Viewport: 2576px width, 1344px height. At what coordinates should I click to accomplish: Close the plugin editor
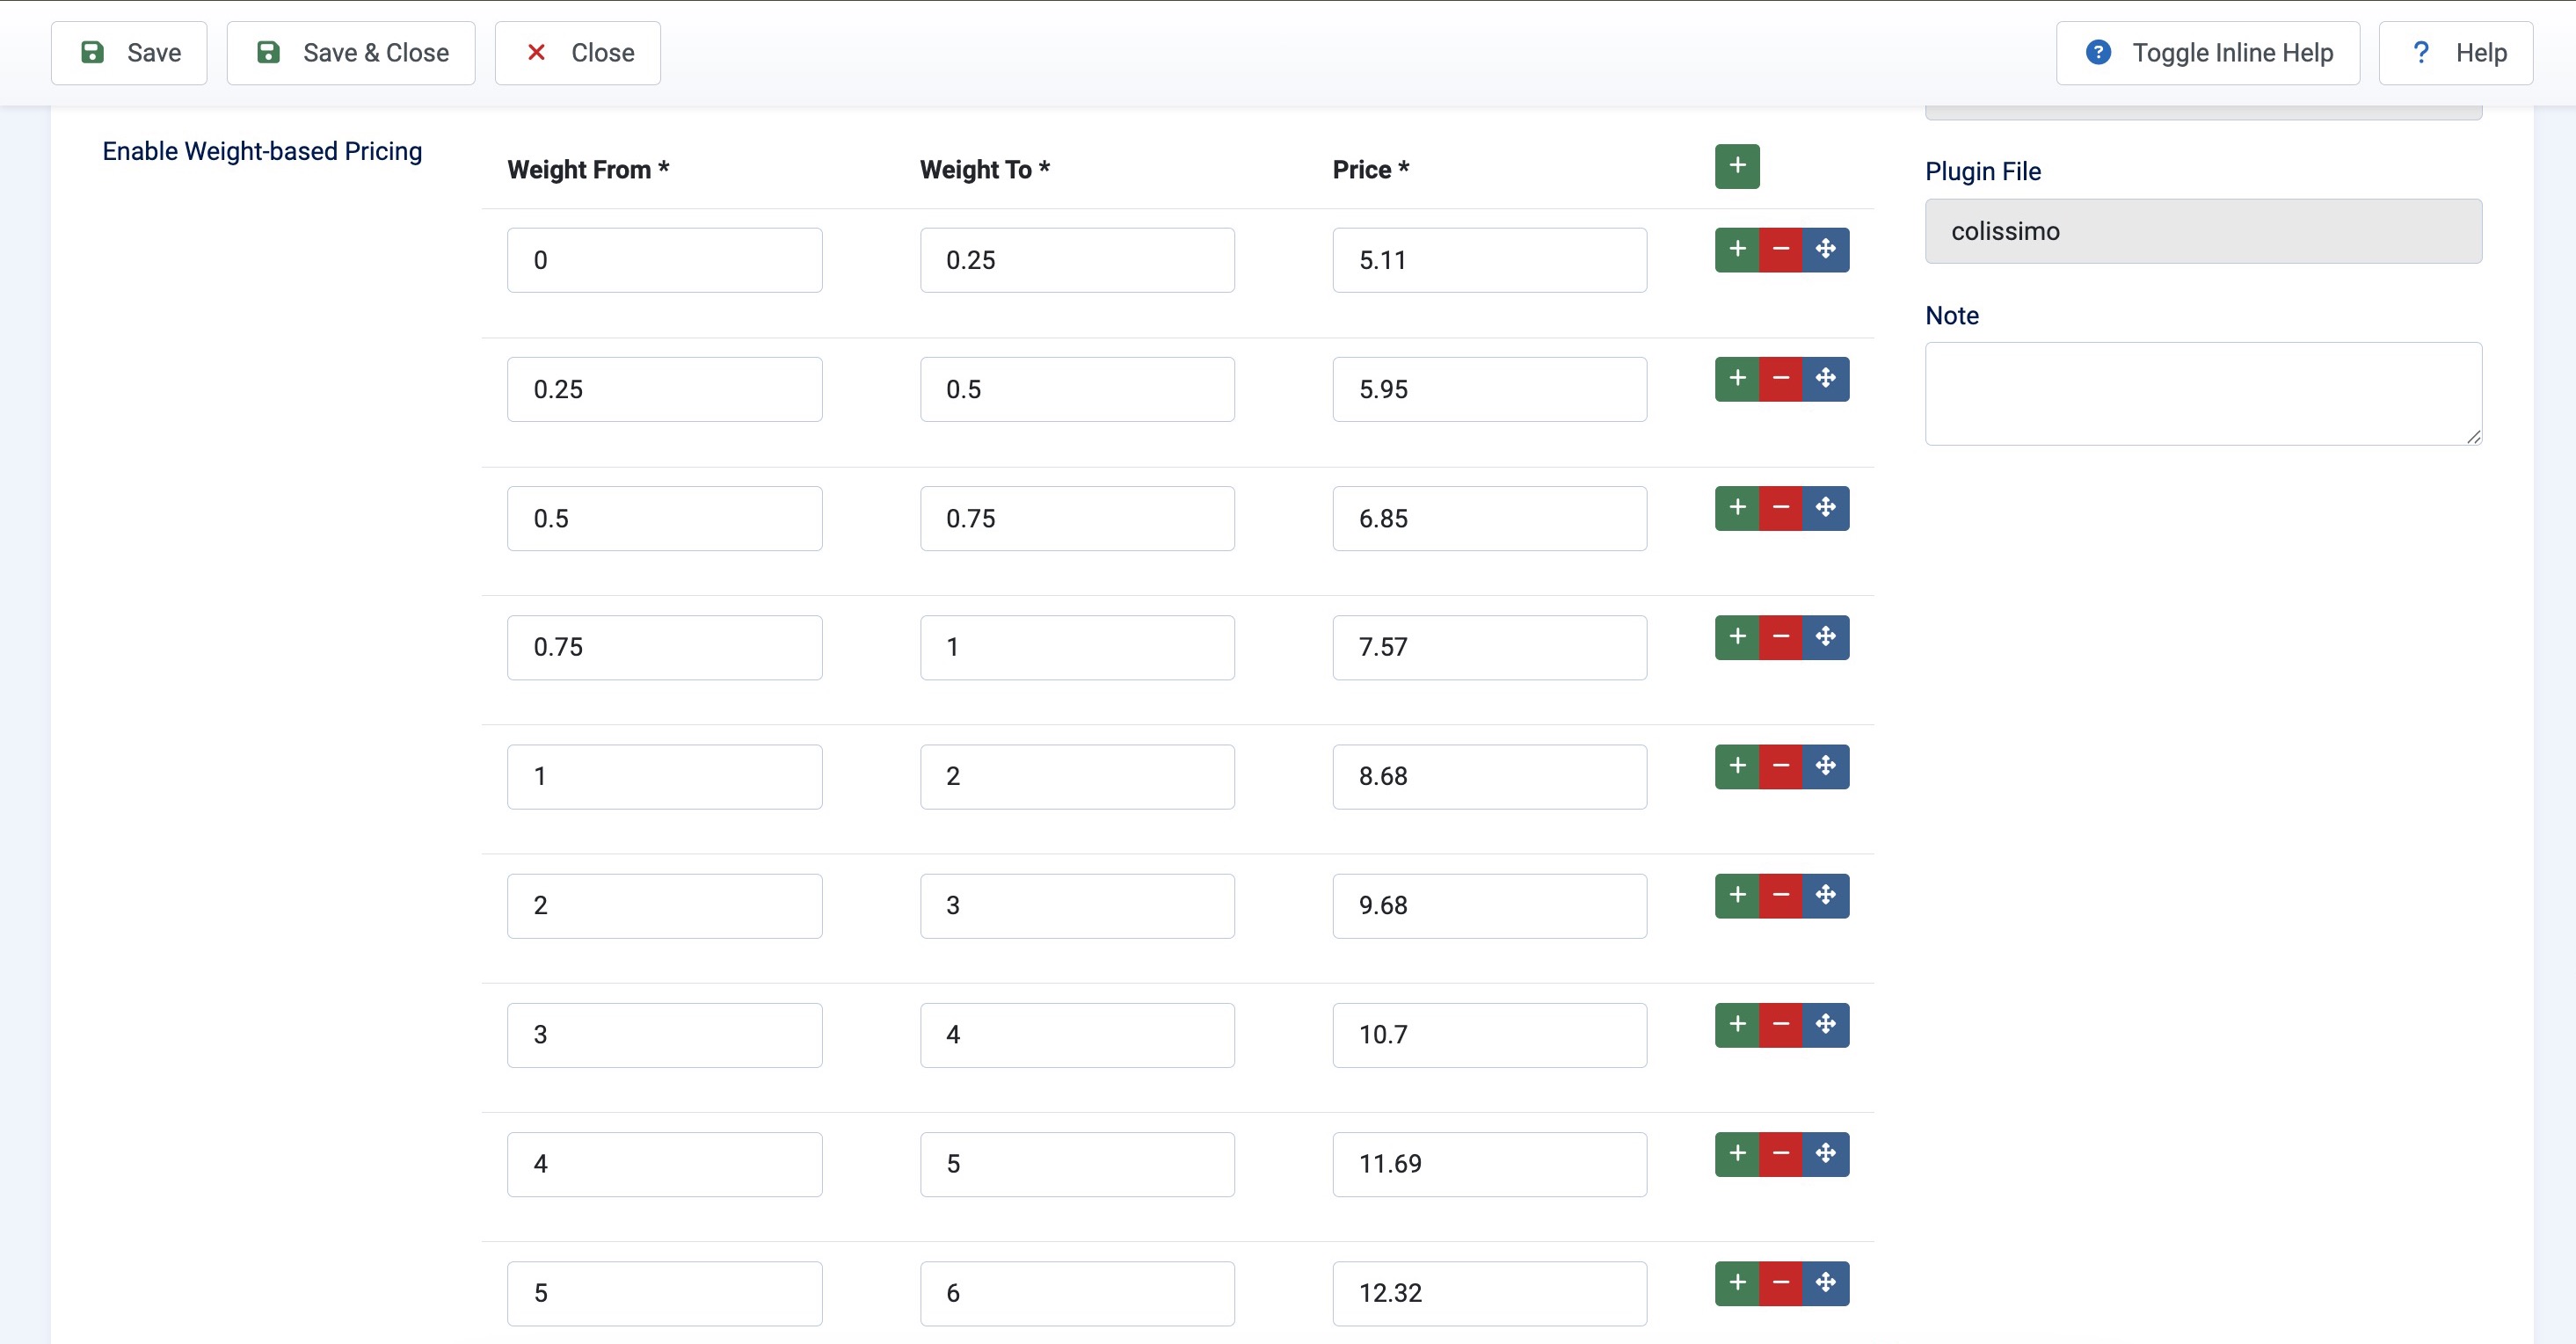tap(577, 53)
